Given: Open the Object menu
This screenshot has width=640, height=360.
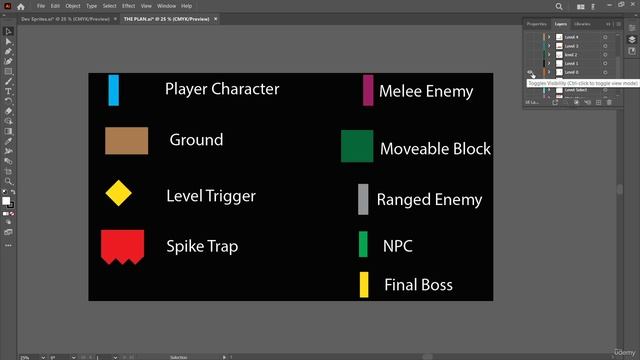Looking at the screenshot, I should 73,6.
